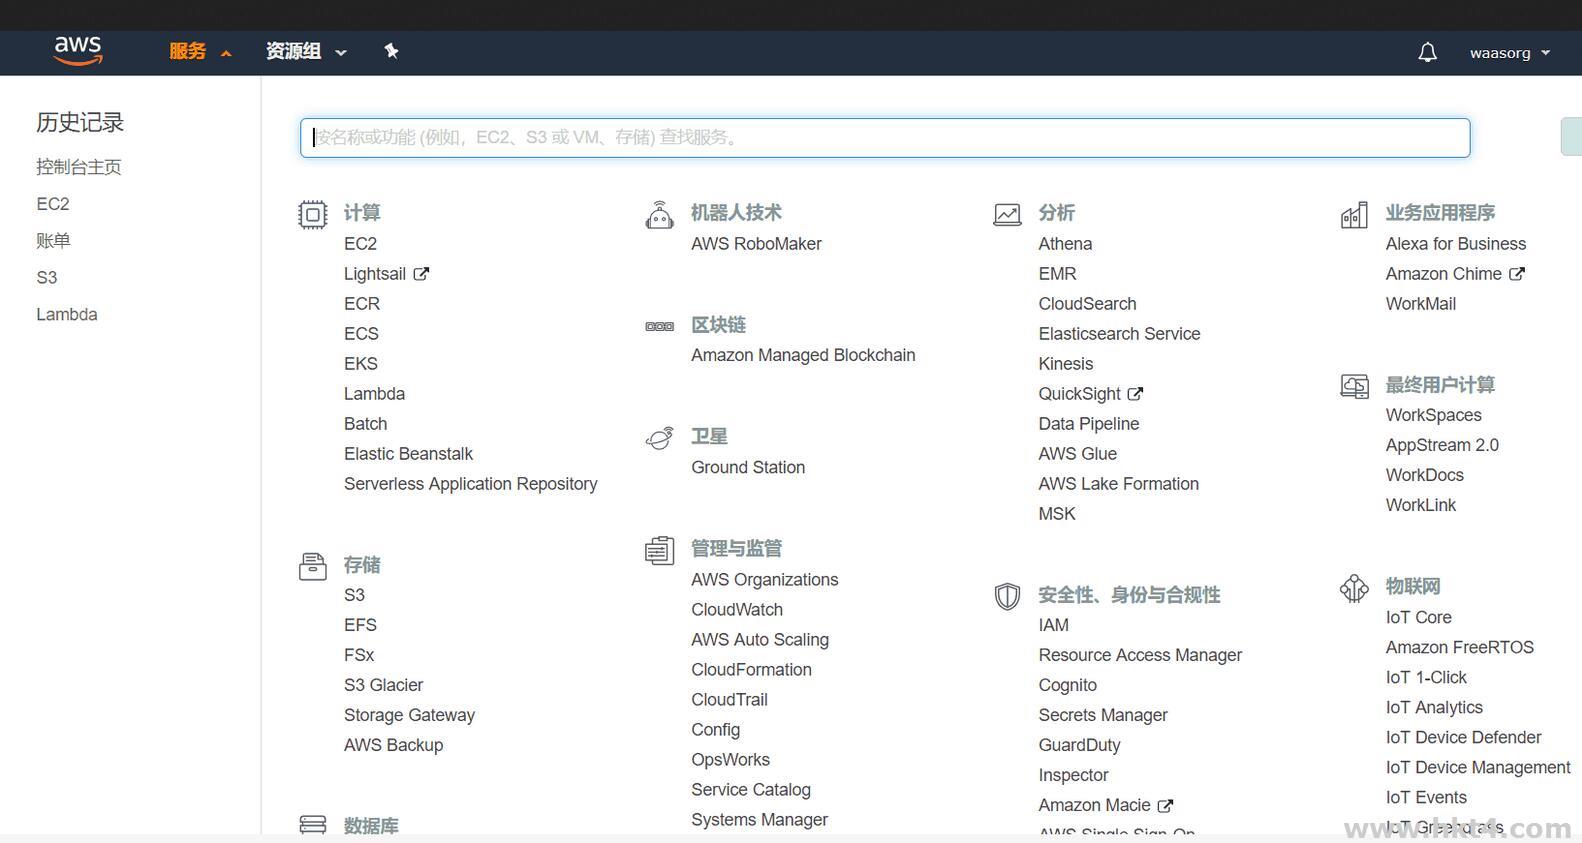1582x843 pixels.
Task: Click the pin shortcuts icon in navbar
Action: (x=391, y=51)
